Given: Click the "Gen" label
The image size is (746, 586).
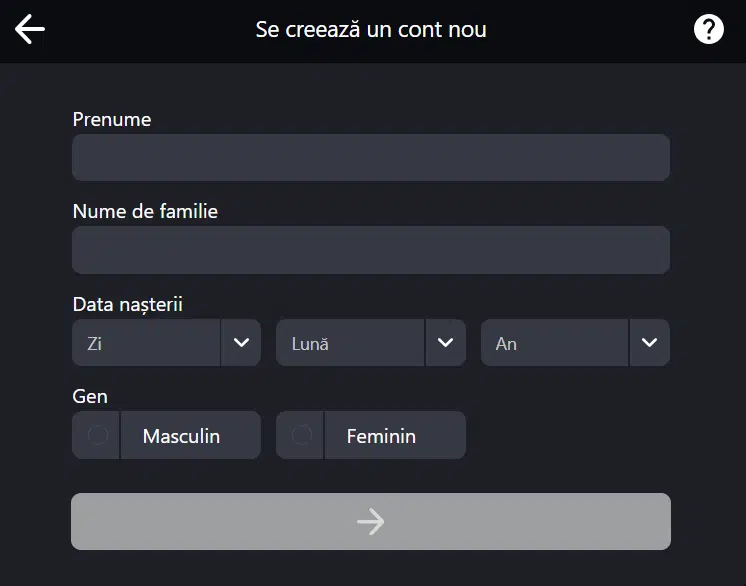Looking at the screenshot, I should (90, 396).
